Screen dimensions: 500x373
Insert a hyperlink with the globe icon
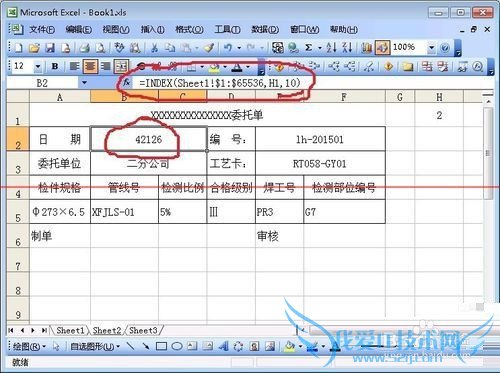[293, 48]
